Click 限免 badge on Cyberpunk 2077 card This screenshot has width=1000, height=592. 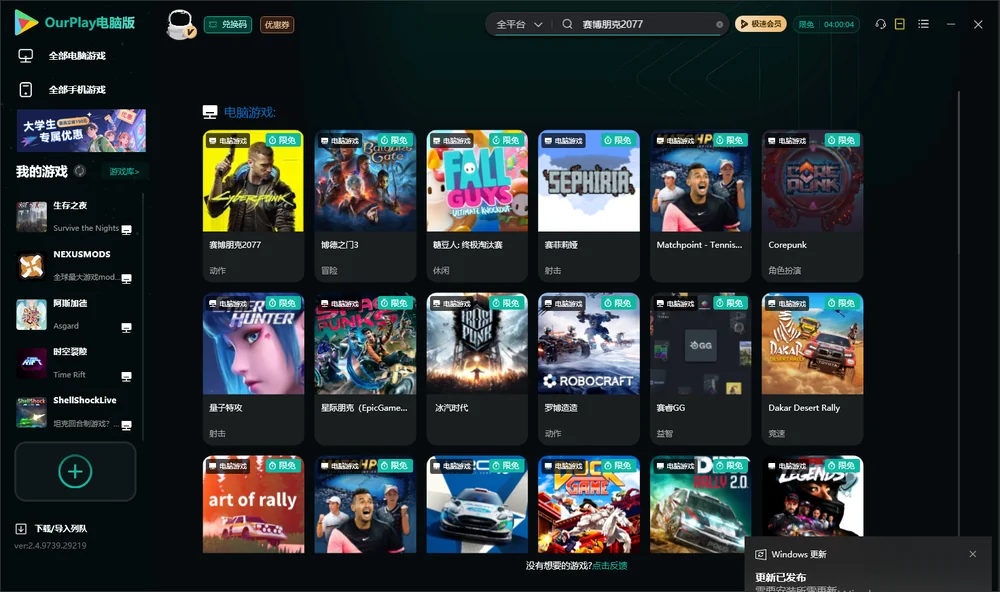click(x=283, y=140)
